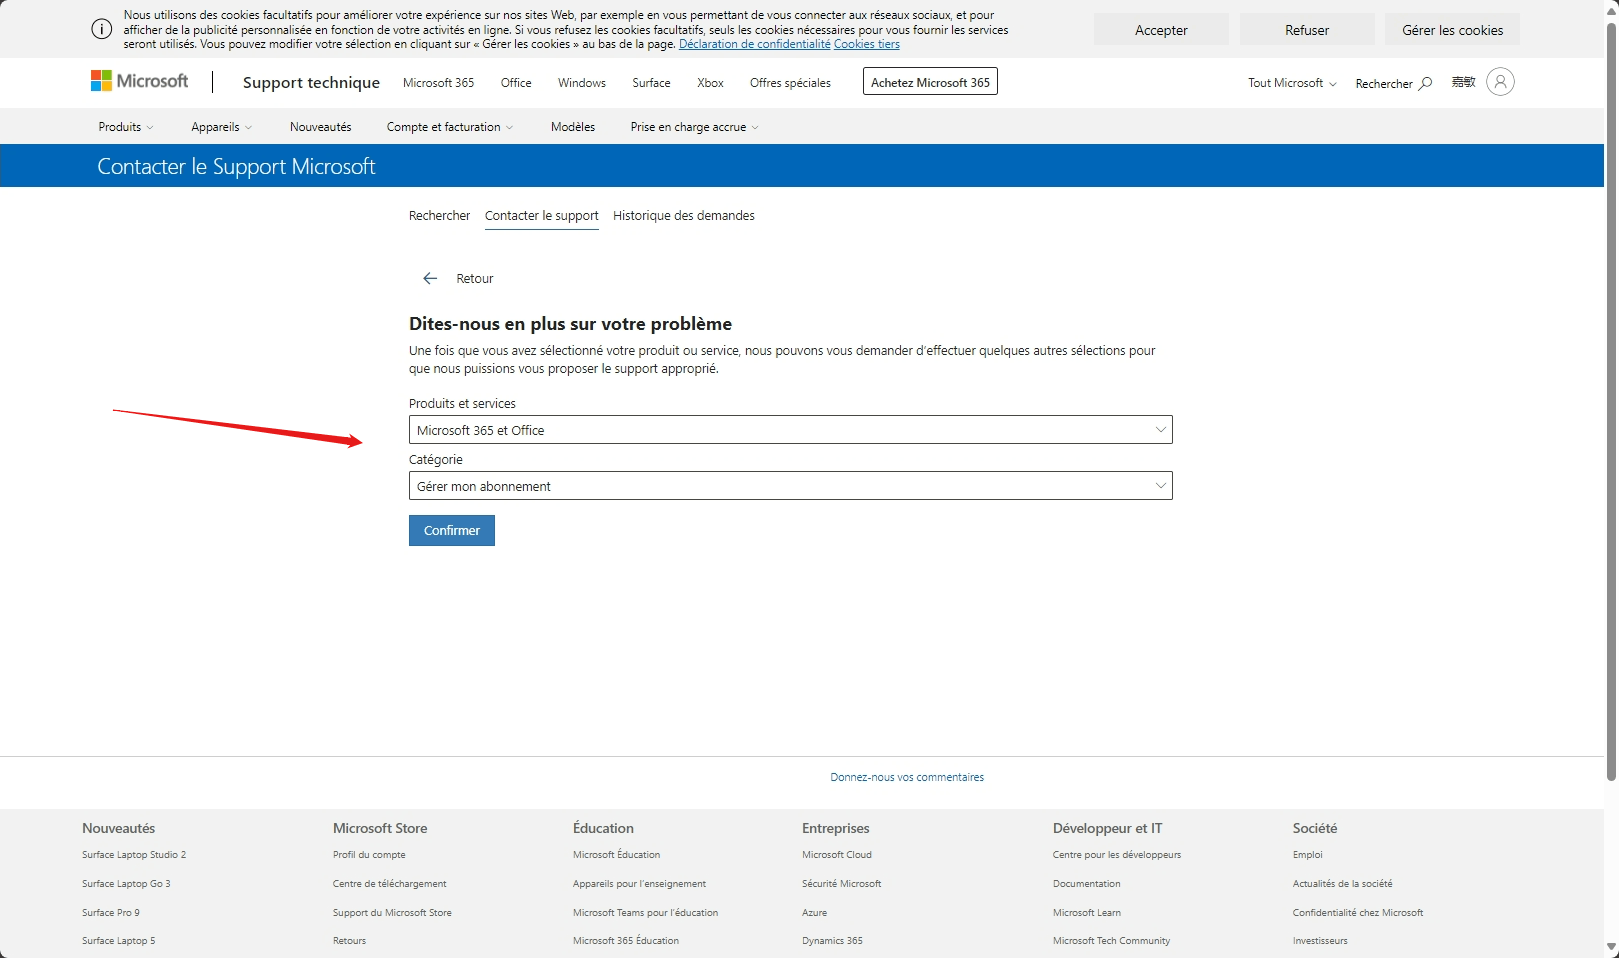Open the Historique des demandes tab
Image resolution: width=1619 pixels, height=958 pixels.
coord(684,216)
